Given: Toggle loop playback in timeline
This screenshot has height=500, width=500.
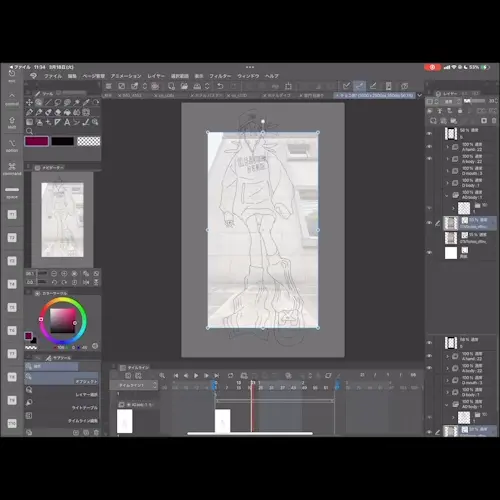Looking at the screenshot, I should [230, 376].
